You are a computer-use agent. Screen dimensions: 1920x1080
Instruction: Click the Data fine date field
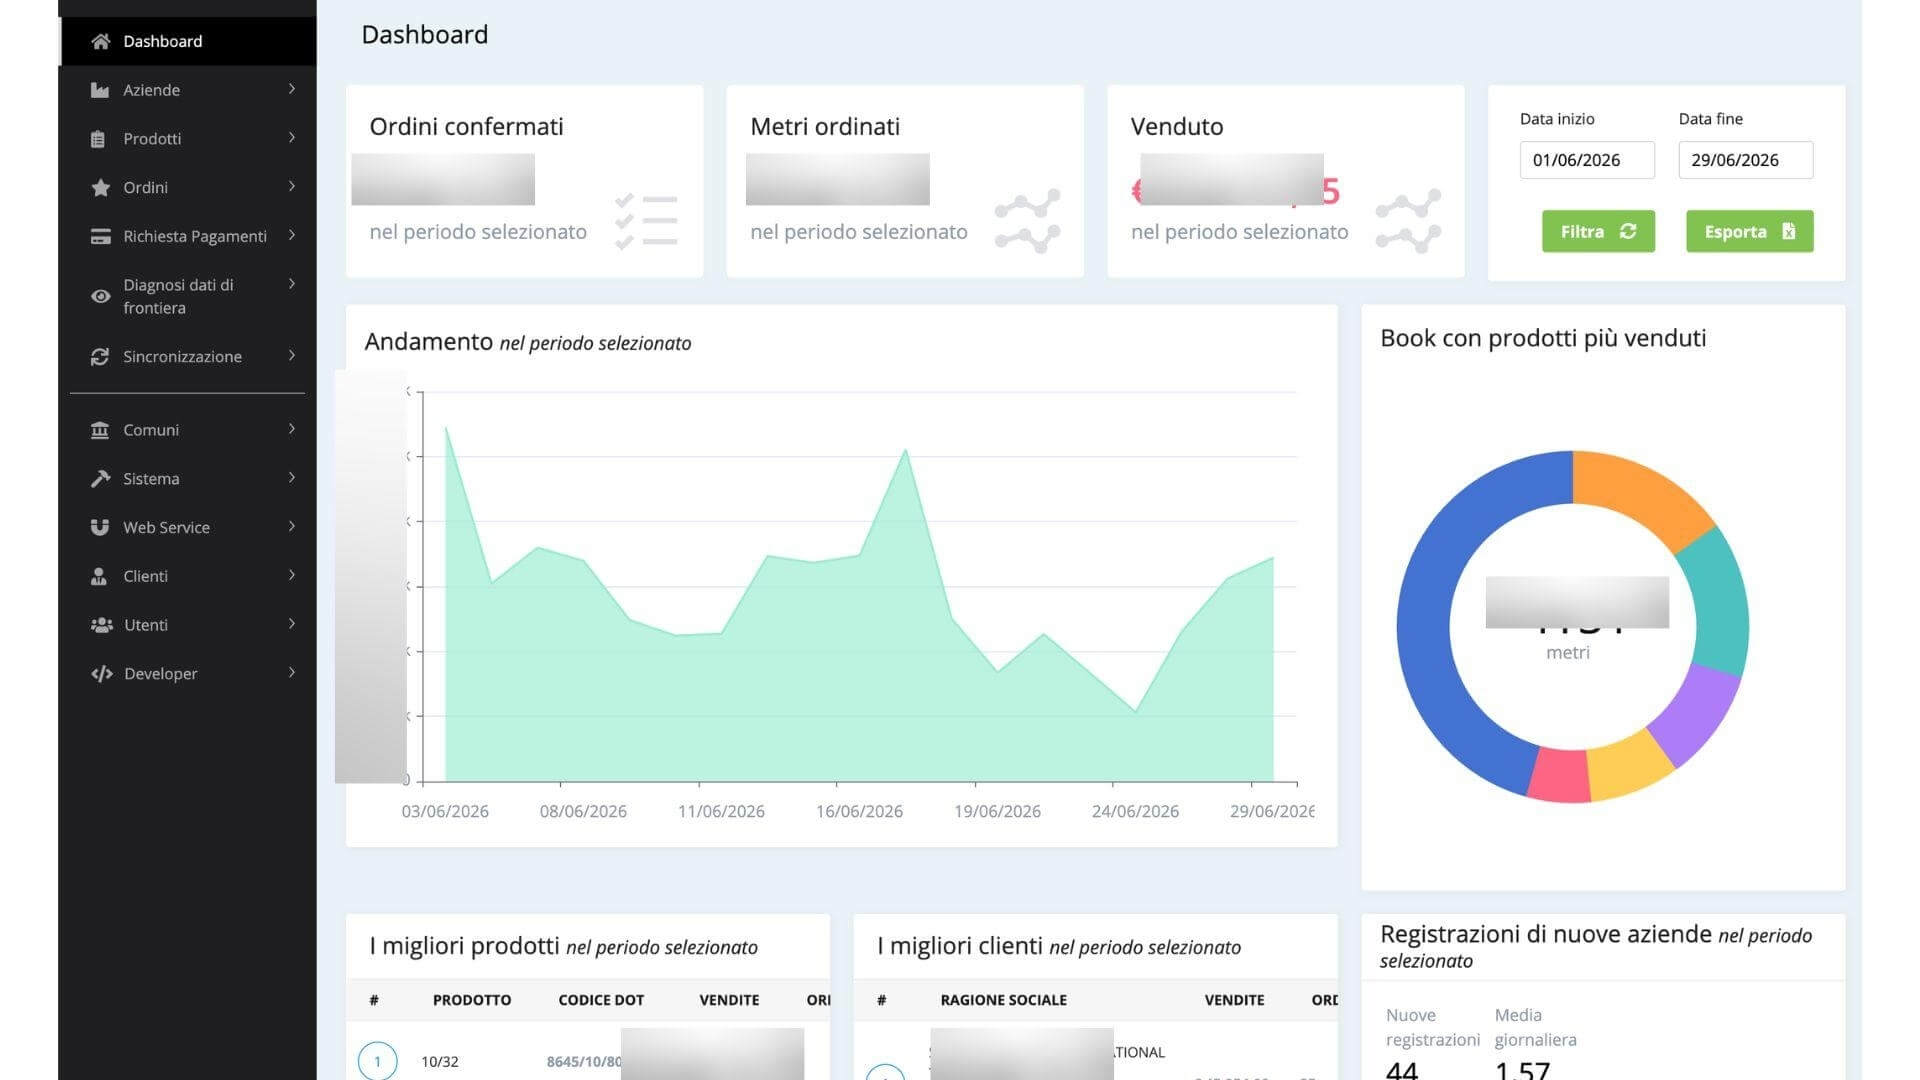(x=1745, y=160)
